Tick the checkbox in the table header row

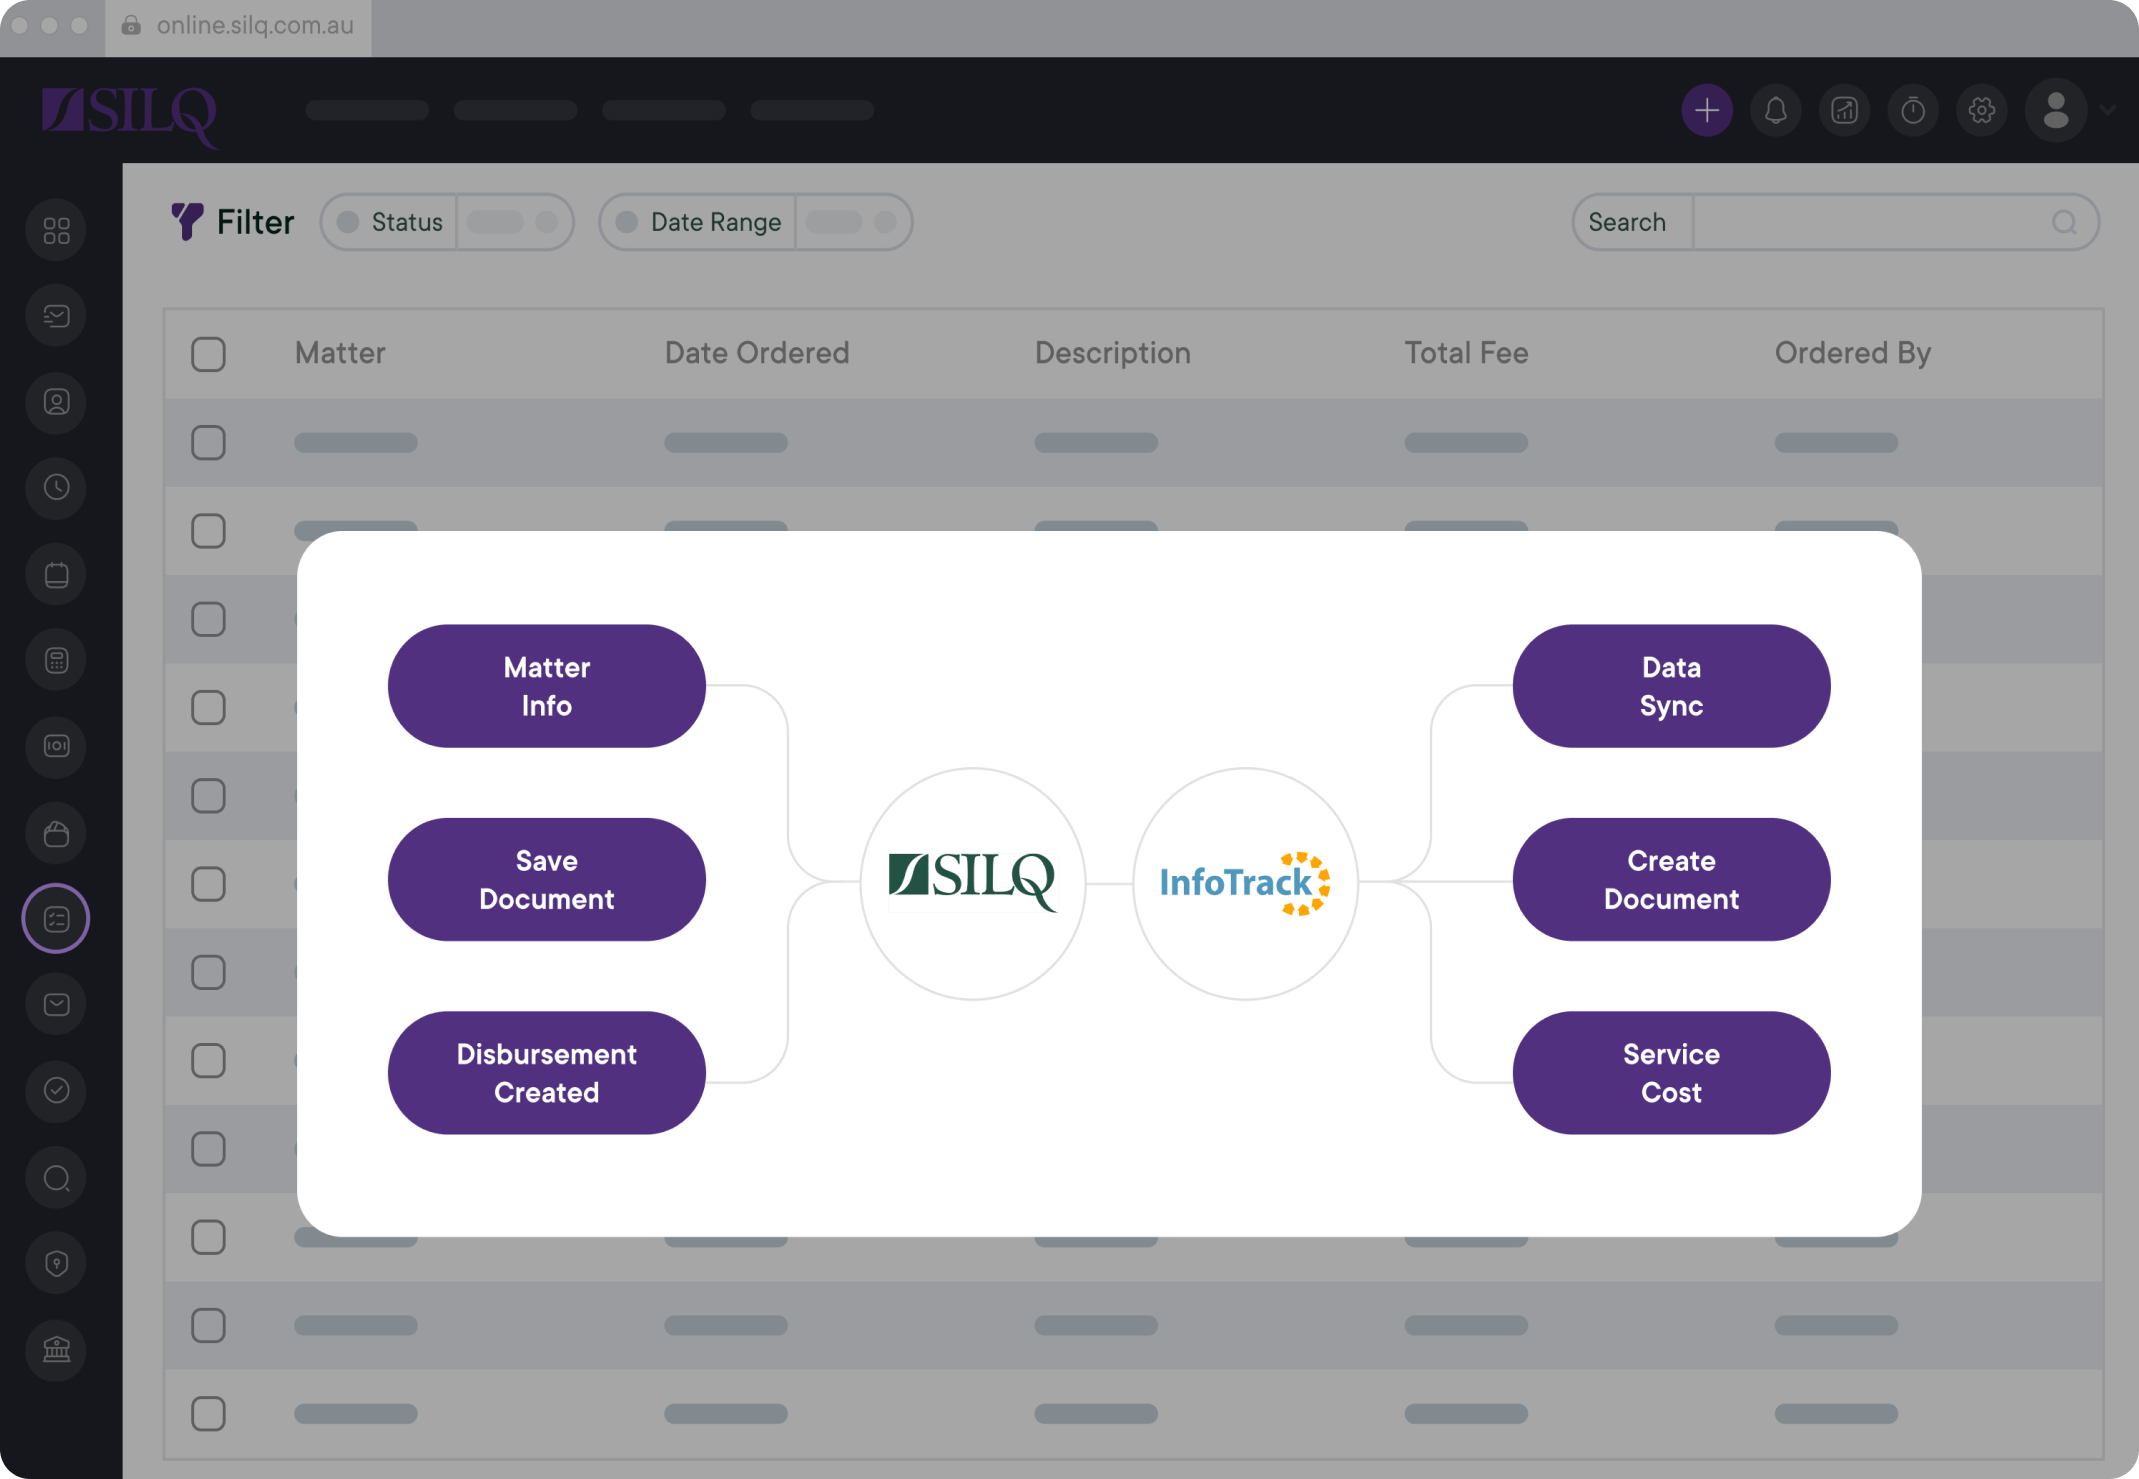point(209,354)
